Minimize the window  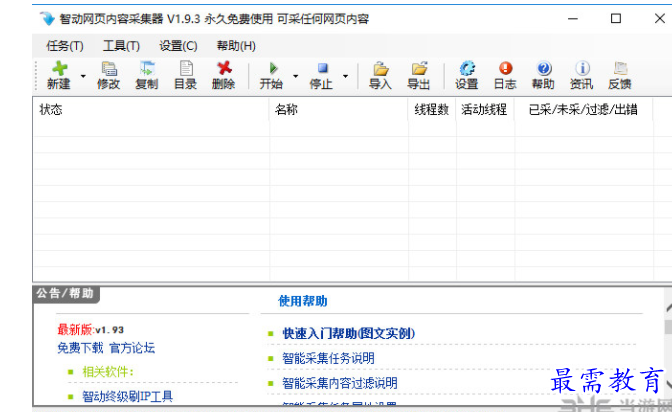573,18
